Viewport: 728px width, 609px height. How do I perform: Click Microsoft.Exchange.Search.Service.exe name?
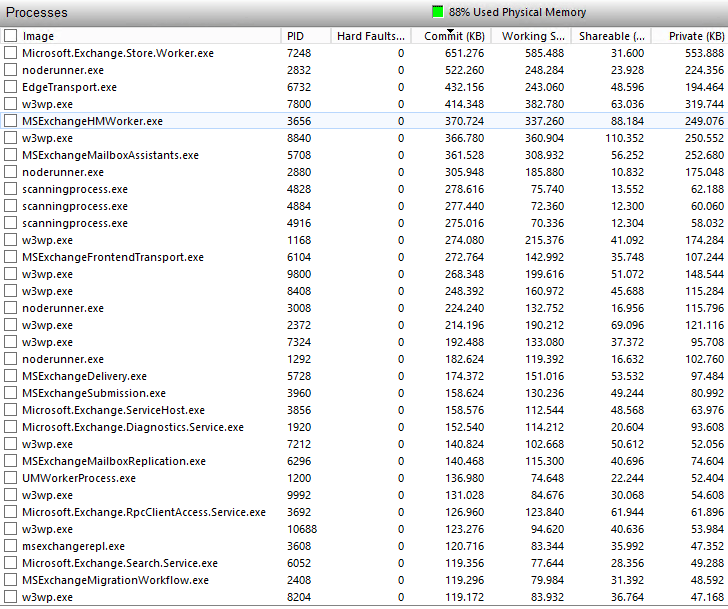pyautogui.click(x=120, y=563)
